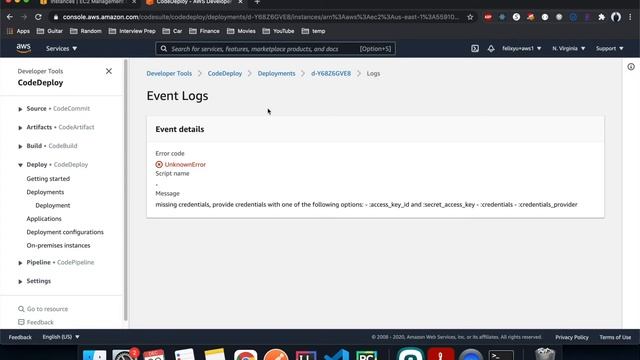Open the English (US) language dropdown

[x=61, y=337]
